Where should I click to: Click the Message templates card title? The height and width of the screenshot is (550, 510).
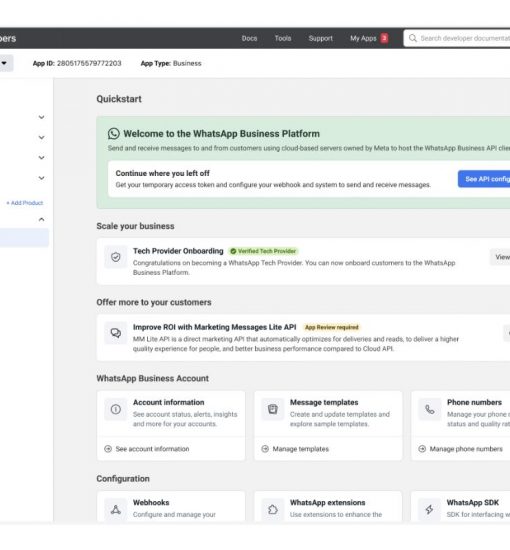point(324,402)
